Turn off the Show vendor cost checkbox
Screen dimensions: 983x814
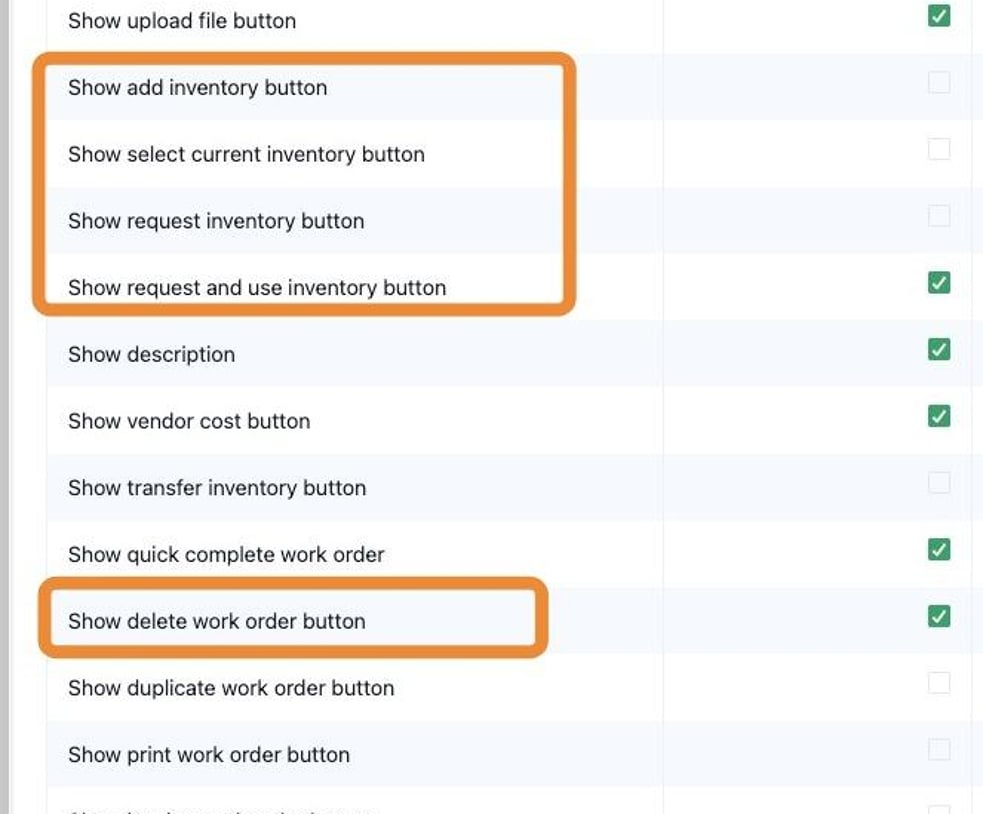point(938,416)
